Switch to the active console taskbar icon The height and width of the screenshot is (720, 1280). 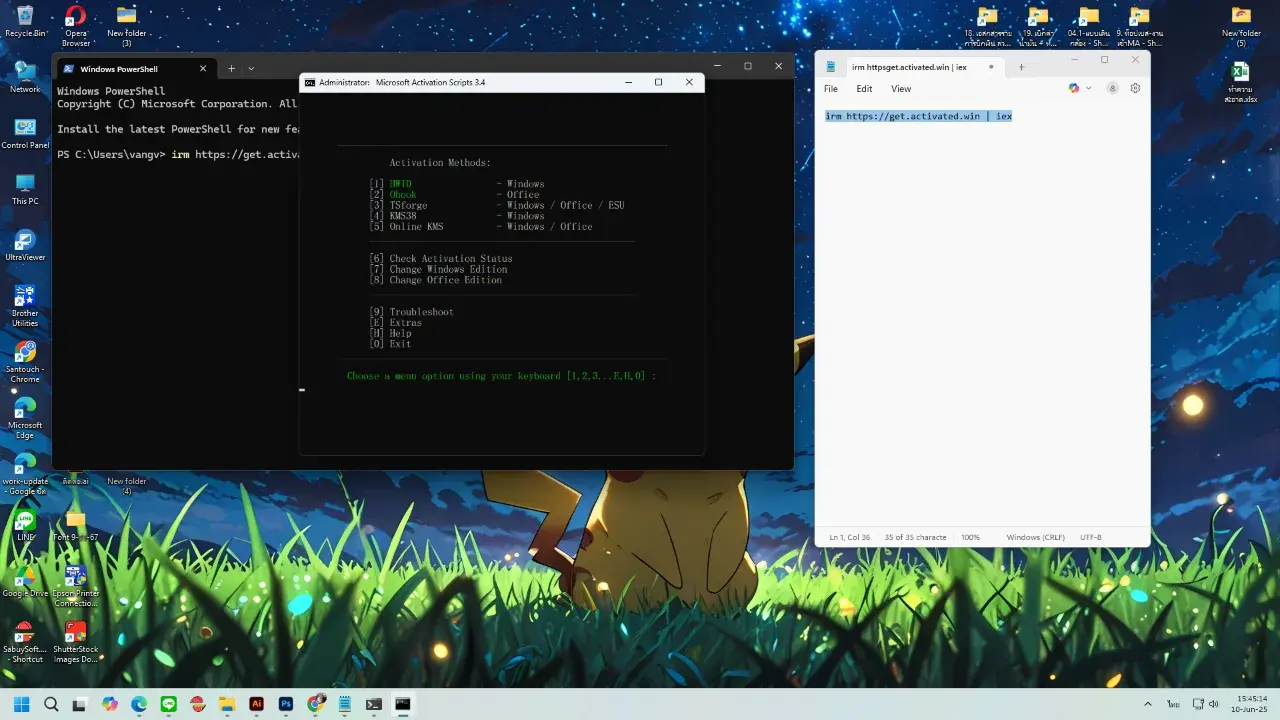[403, 704]
